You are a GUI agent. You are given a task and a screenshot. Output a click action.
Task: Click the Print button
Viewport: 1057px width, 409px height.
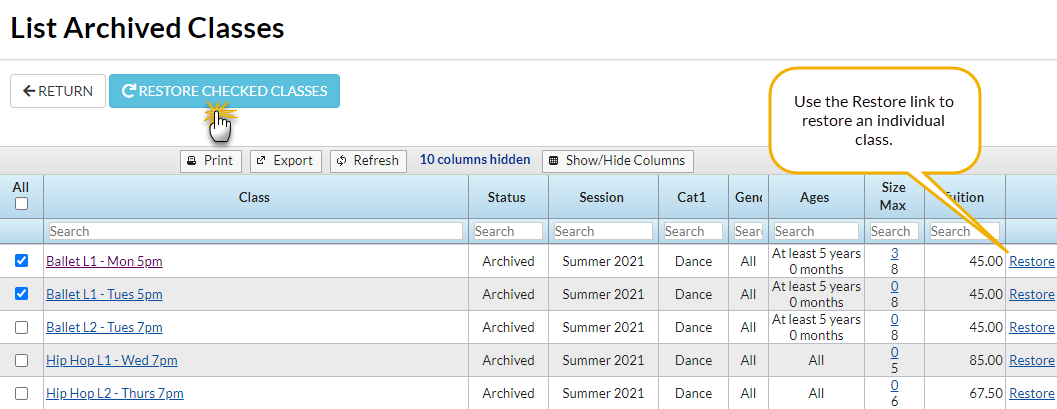pyautogui.click(x=210, y=160)
